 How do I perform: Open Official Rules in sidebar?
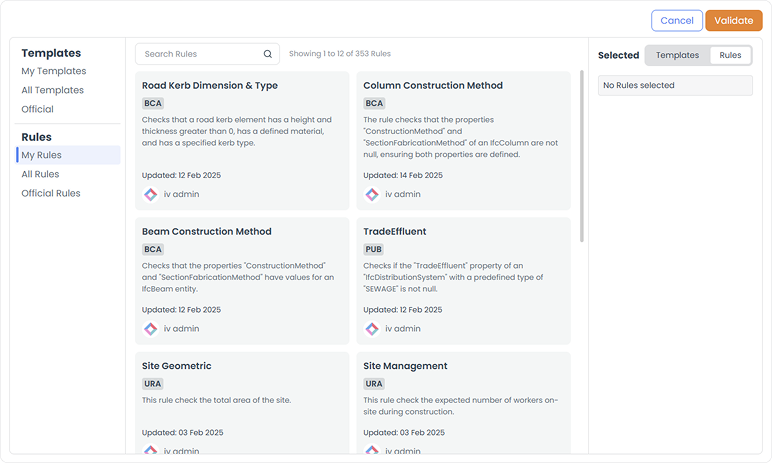click(x=51, y=193)
